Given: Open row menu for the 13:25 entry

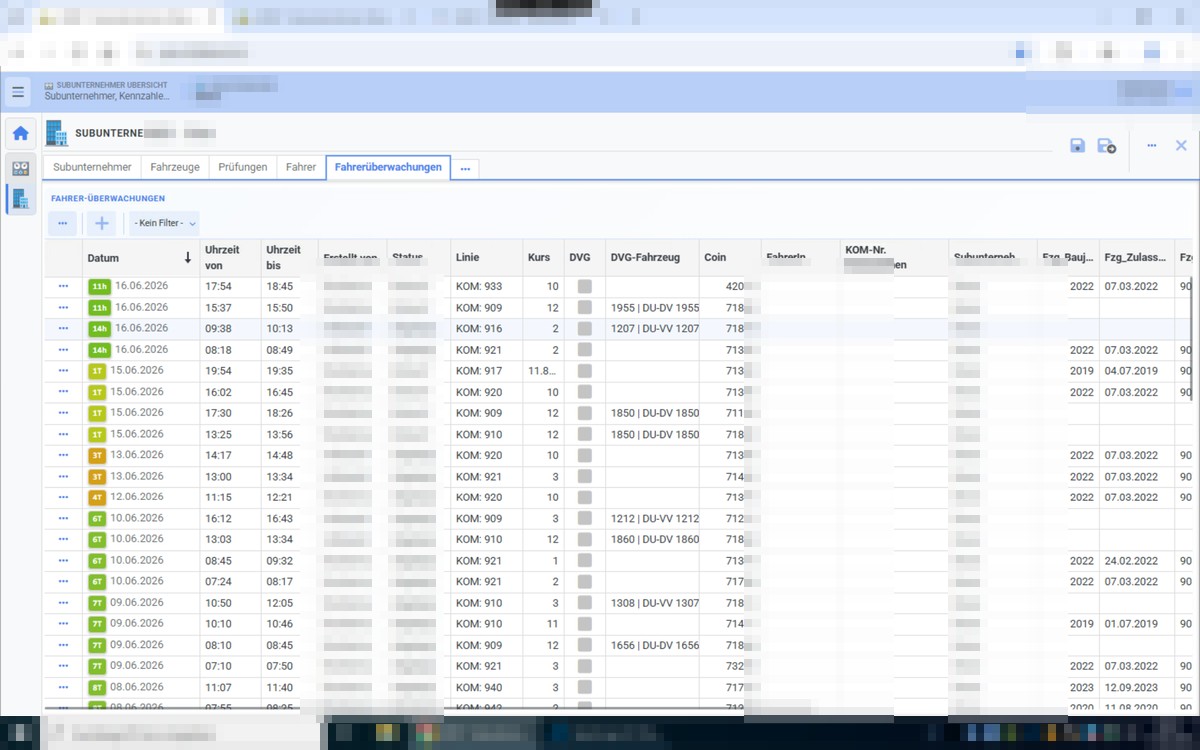Looking at the screenshot, I should (63, 434).
